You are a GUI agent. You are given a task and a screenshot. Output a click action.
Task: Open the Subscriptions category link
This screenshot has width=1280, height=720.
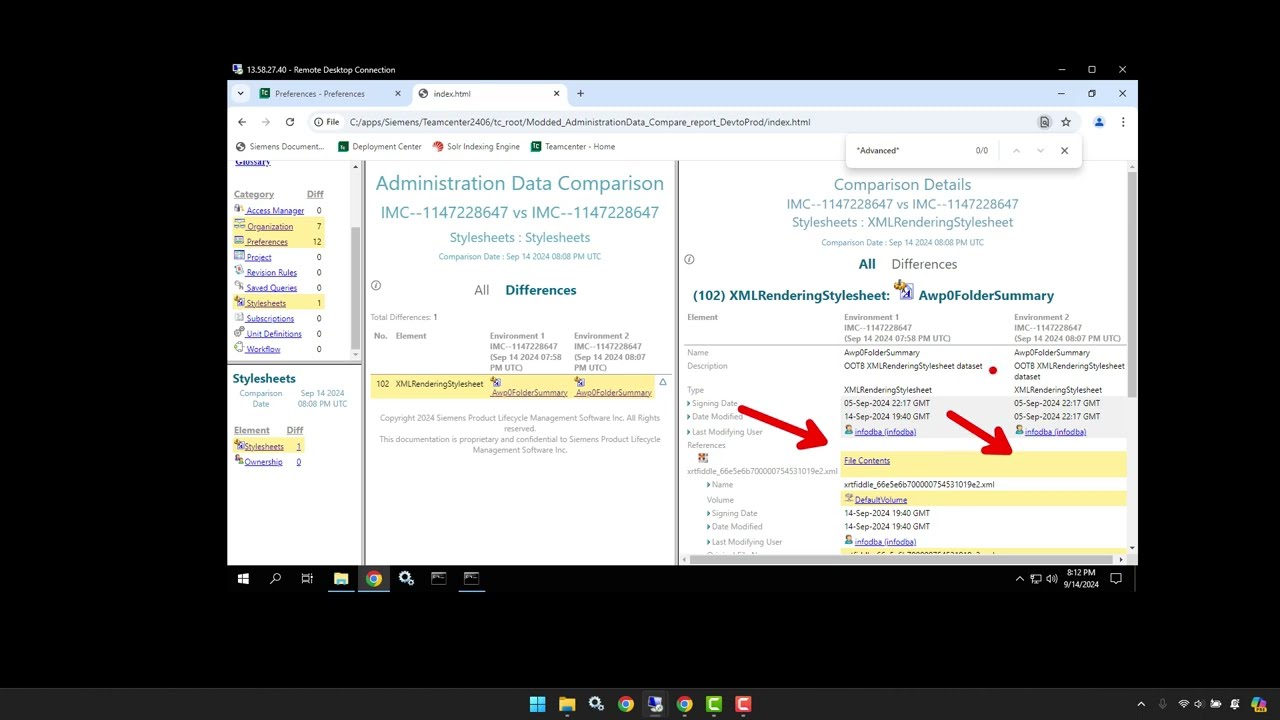click(x=270, y=319)
